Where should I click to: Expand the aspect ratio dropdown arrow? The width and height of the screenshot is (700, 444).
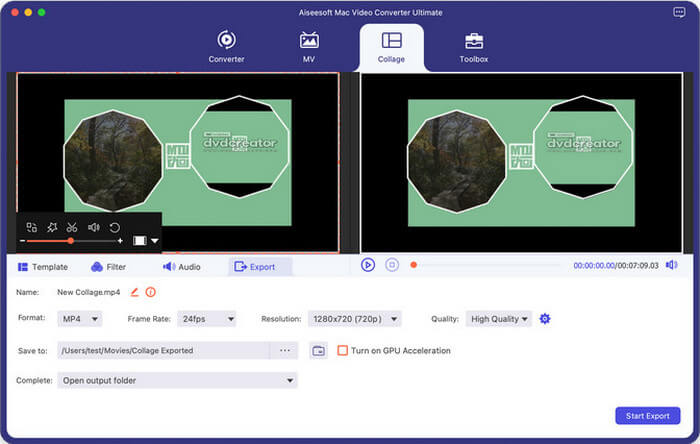point(154,241)
